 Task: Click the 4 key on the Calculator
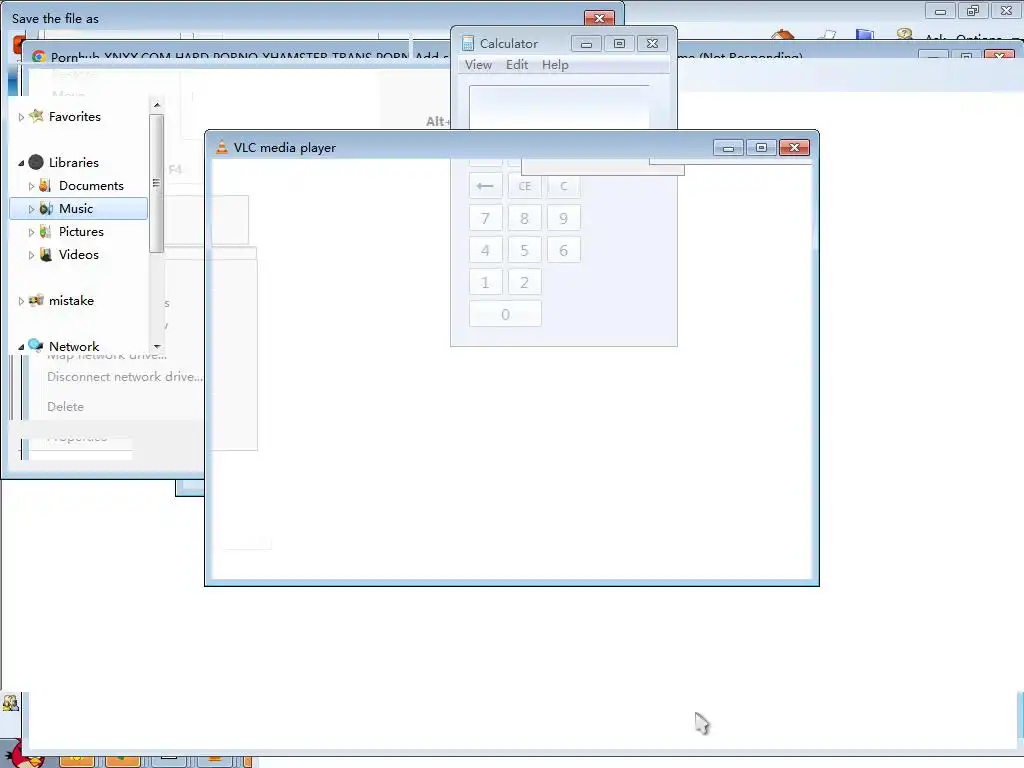pyautogui.click(x=485, y=250)
